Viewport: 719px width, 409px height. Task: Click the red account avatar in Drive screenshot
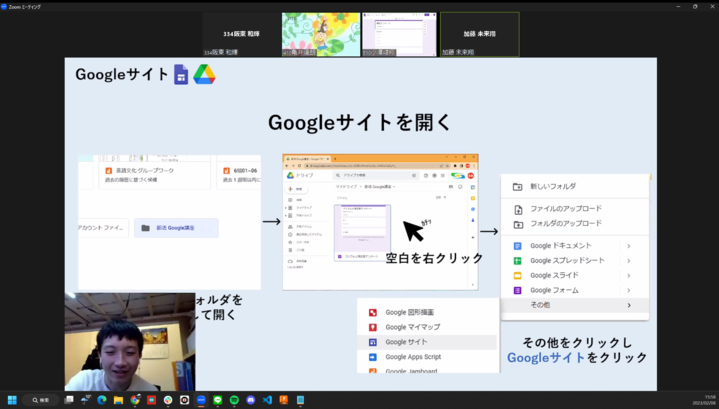point(470,176)
